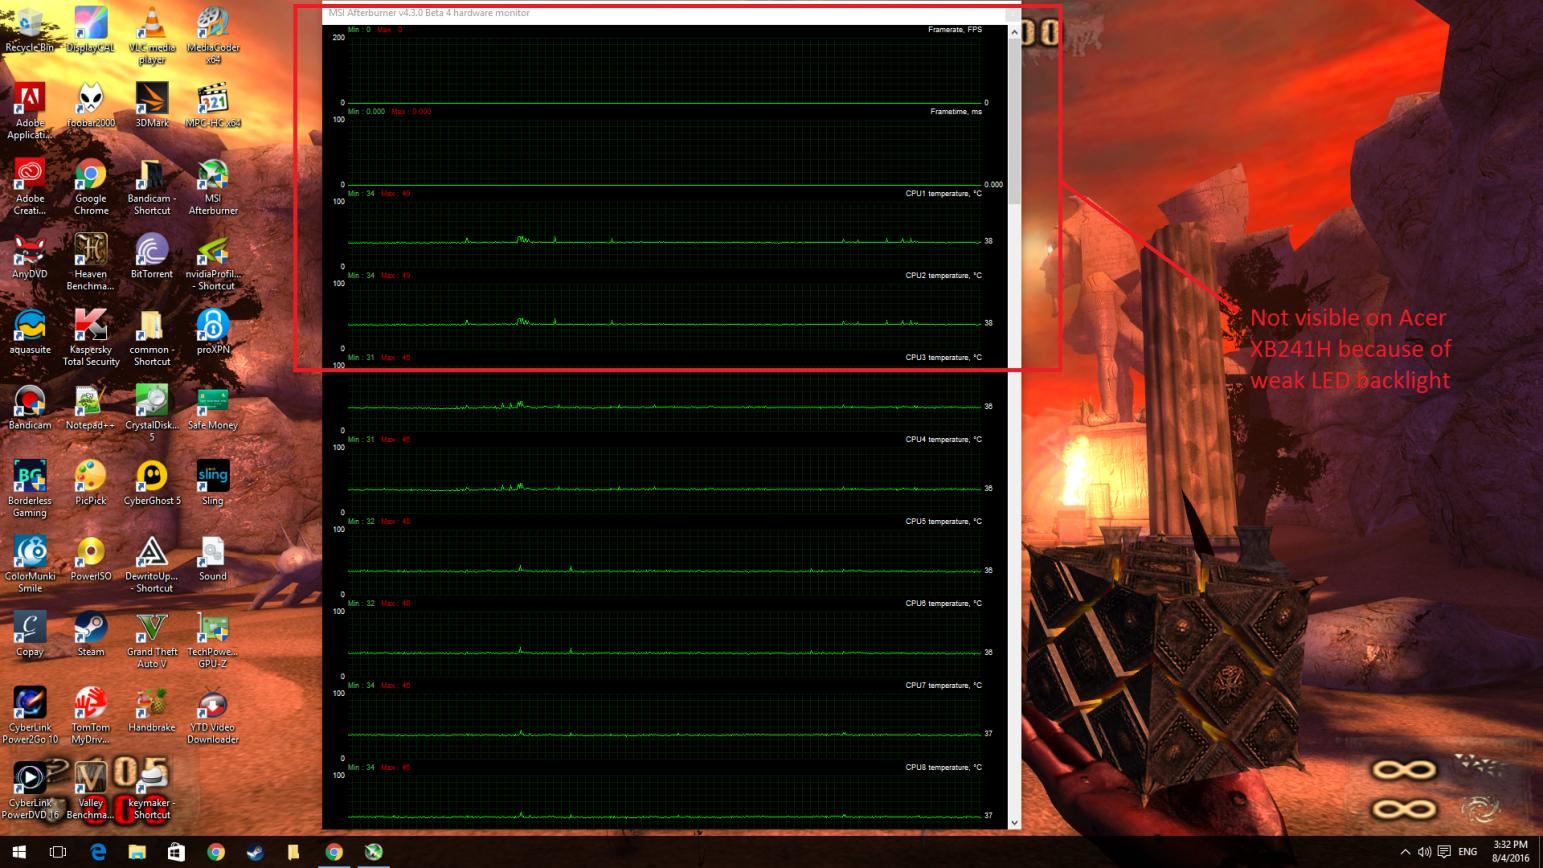The width and height of the screenshot is (1543, 868).
Task: Switch to Steam via the taskbar
Action: pos(255,852)
